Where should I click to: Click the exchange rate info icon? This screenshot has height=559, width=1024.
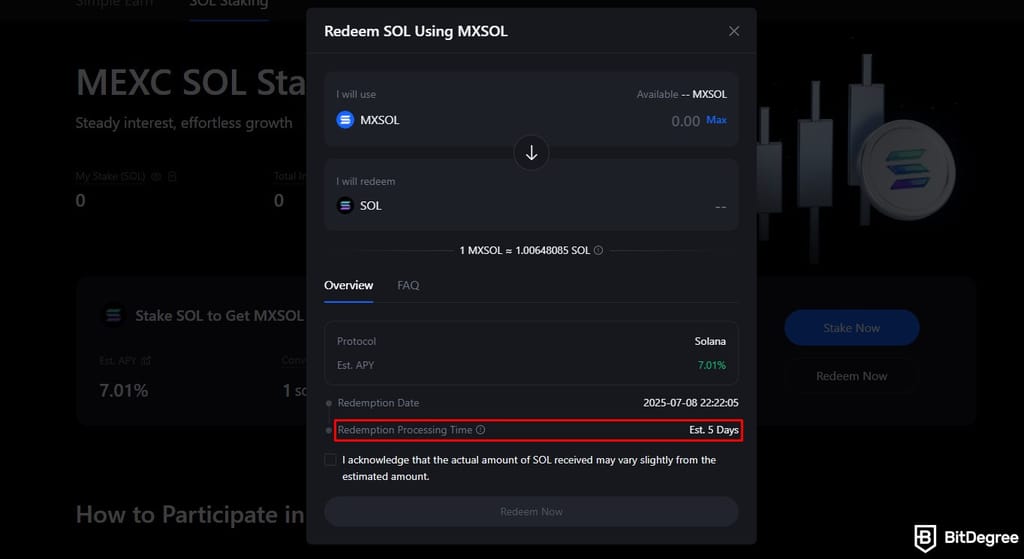pyautogui.click(x=598, y=251)
